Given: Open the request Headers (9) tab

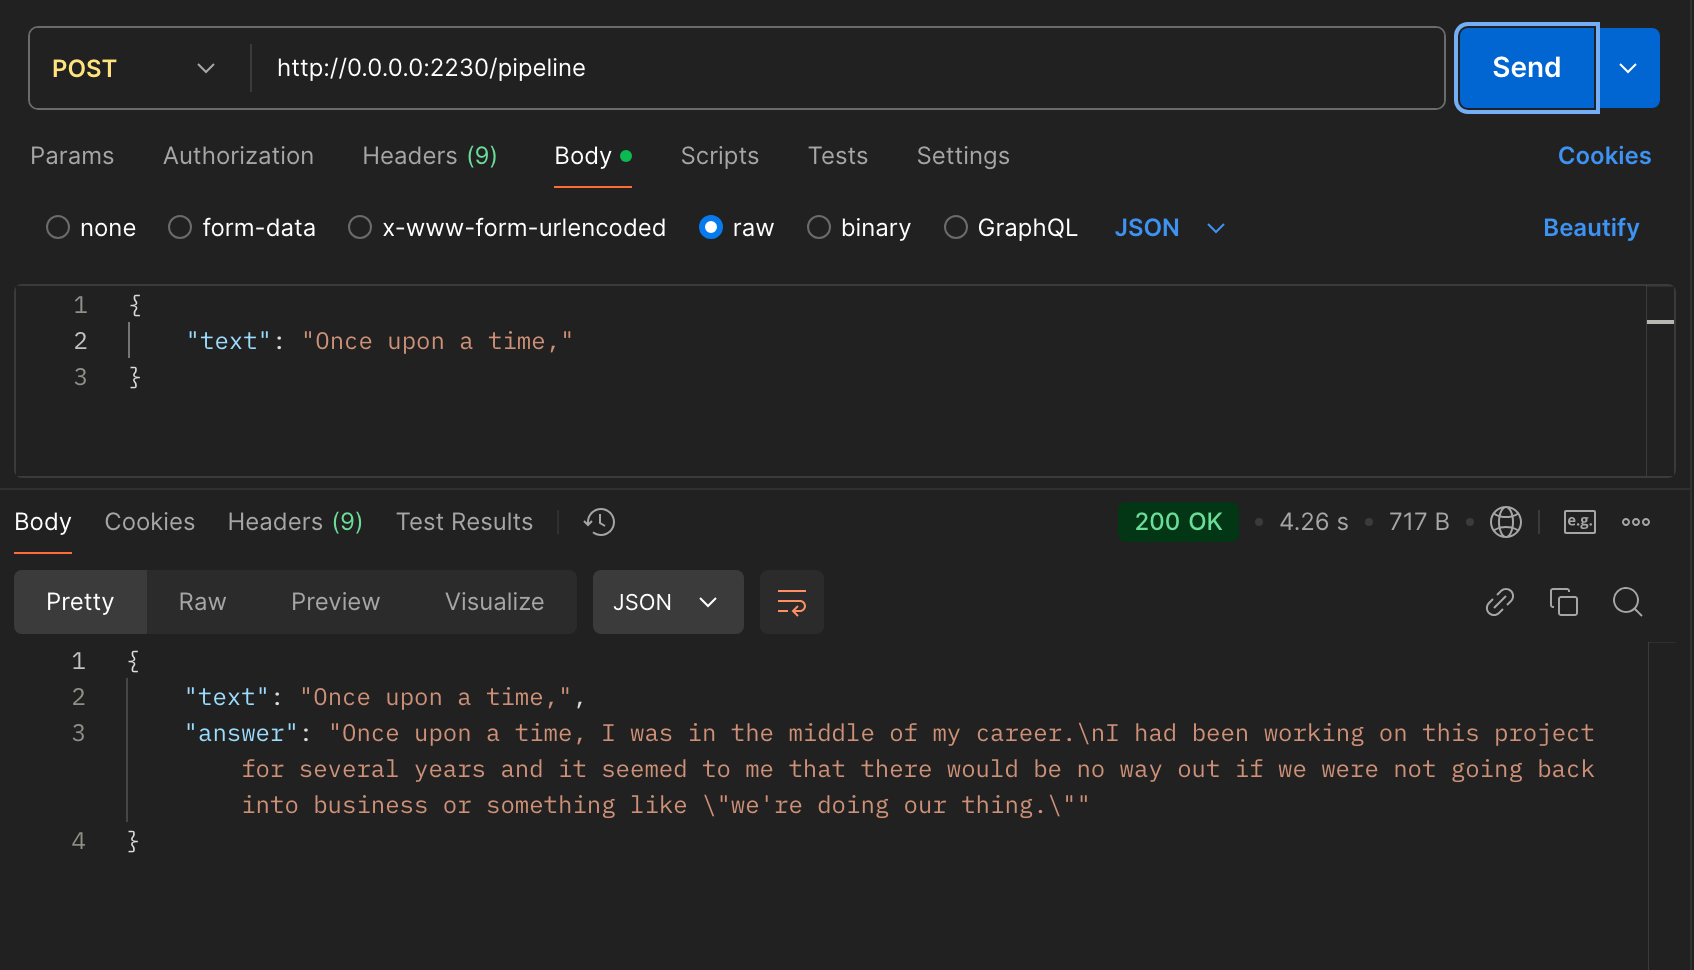Looking at the screenshot, I should (429, 156).
